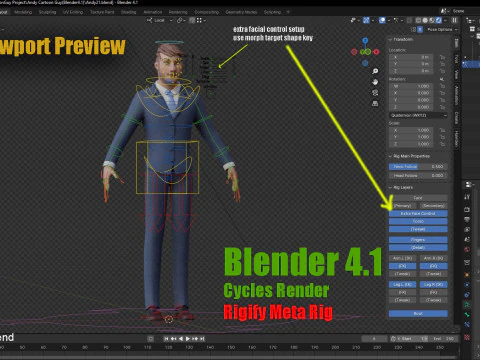Image resolution: width=480 pixels, height=360 pixels.
Task: Switch to the Texture Paint workspace
Action: [x=102, y=12]
